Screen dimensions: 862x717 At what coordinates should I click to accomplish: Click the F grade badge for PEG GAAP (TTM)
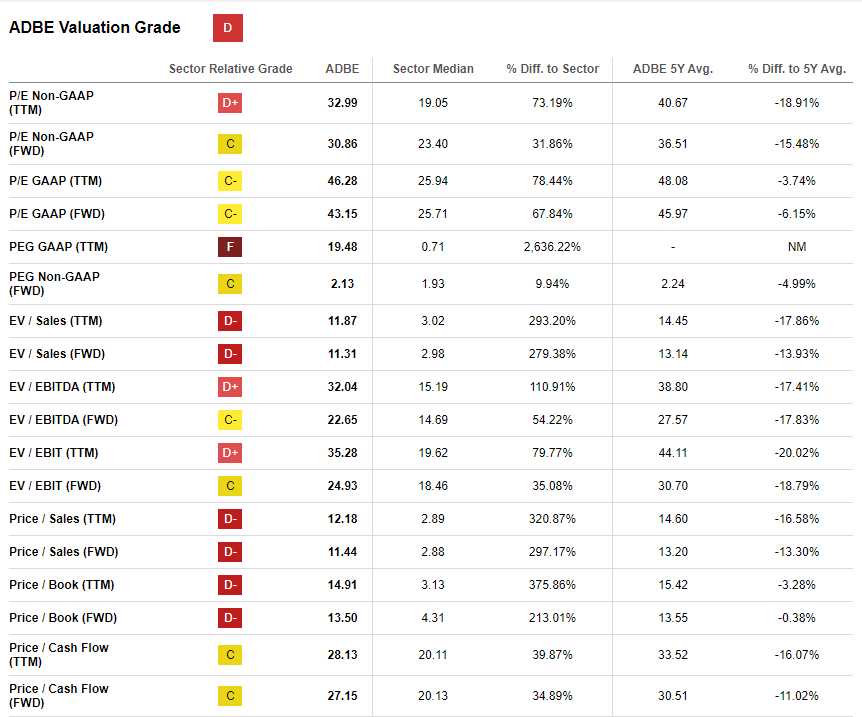pos(230,246)
